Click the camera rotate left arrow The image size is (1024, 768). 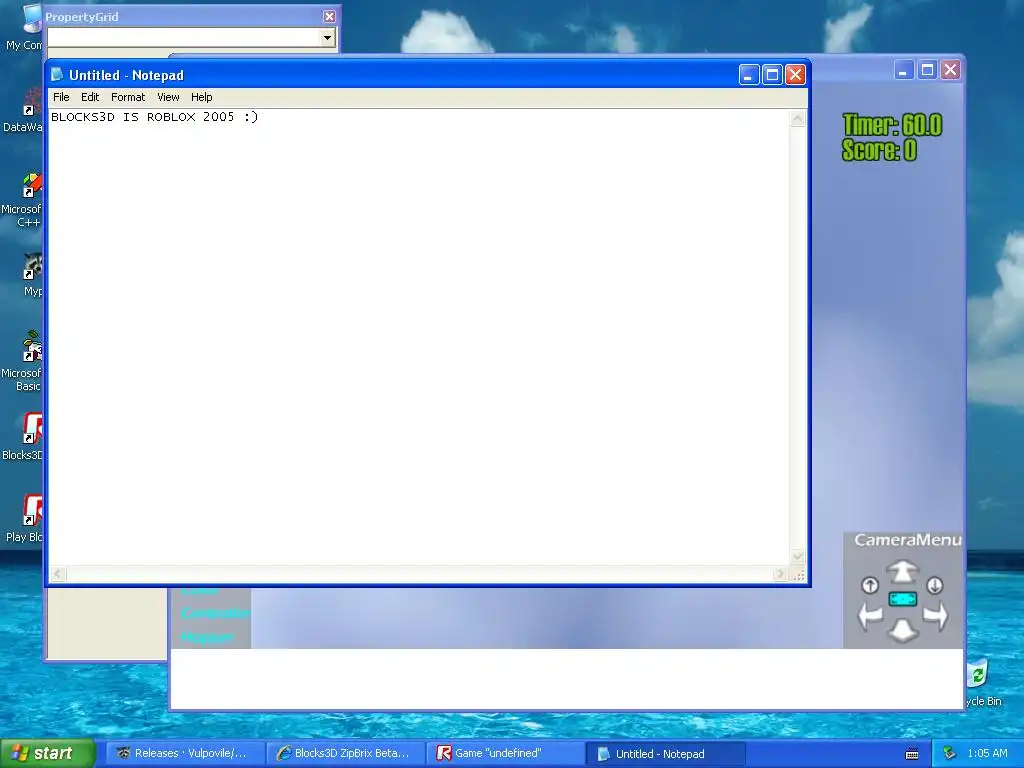tap(870, 615)
